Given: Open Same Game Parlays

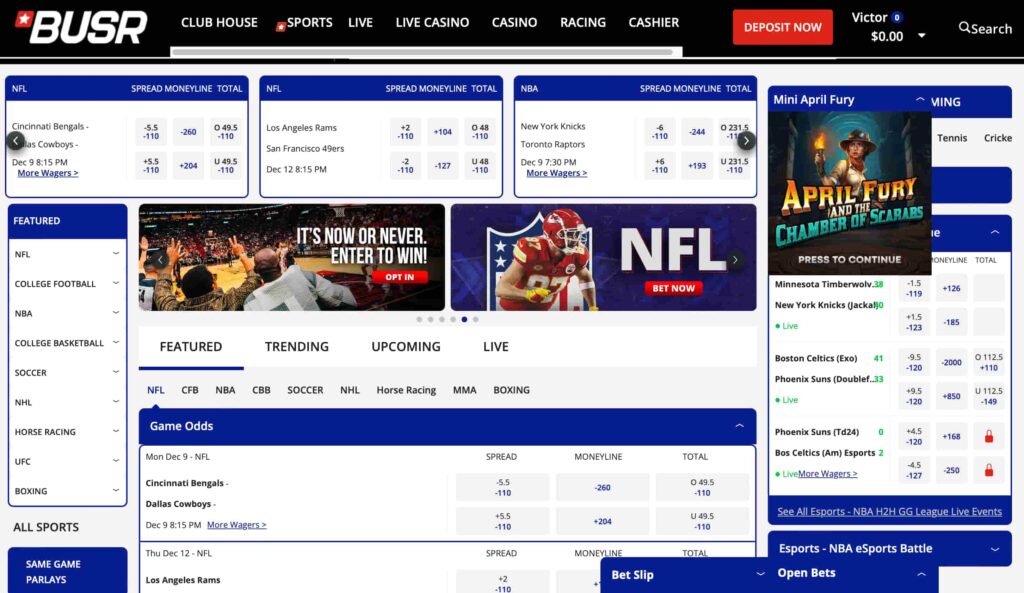Looking at the screenshot, I should pos(67,571).
